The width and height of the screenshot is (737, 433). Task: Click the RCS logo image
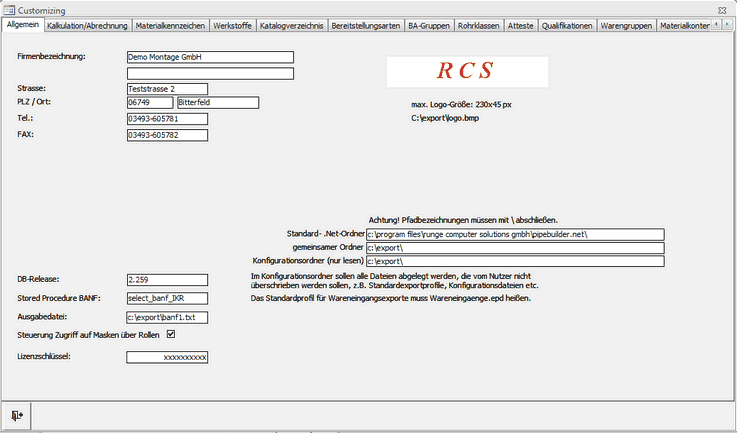click(467, 71)
